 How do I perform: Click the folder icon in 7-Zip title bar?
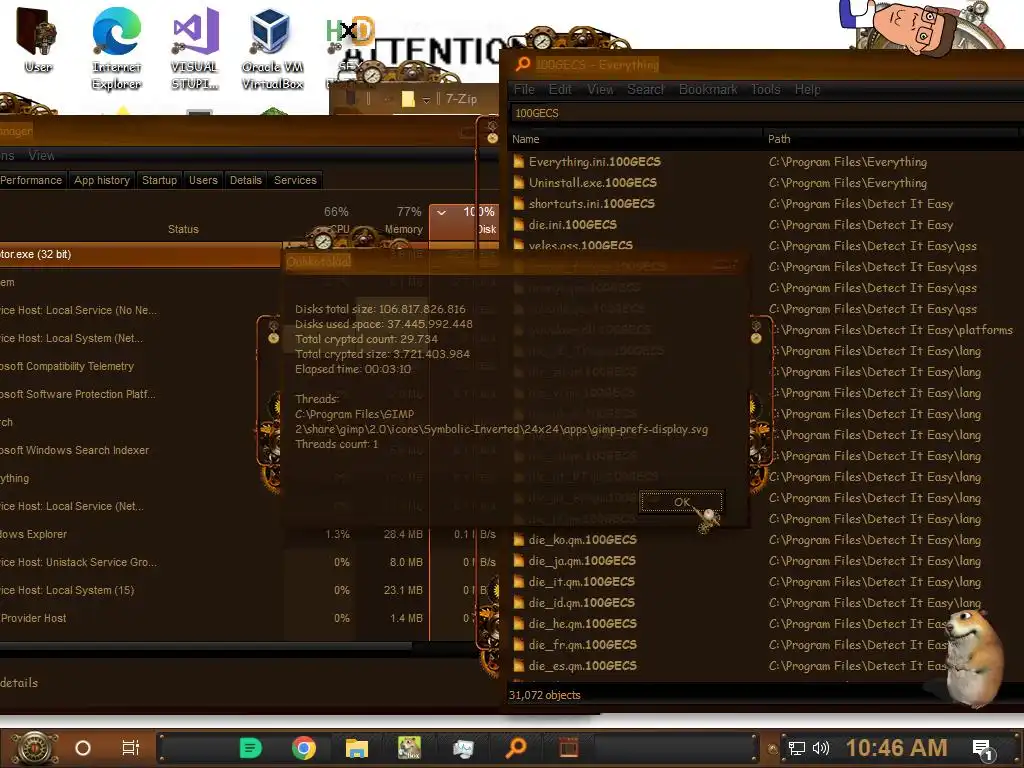[408, 99]
